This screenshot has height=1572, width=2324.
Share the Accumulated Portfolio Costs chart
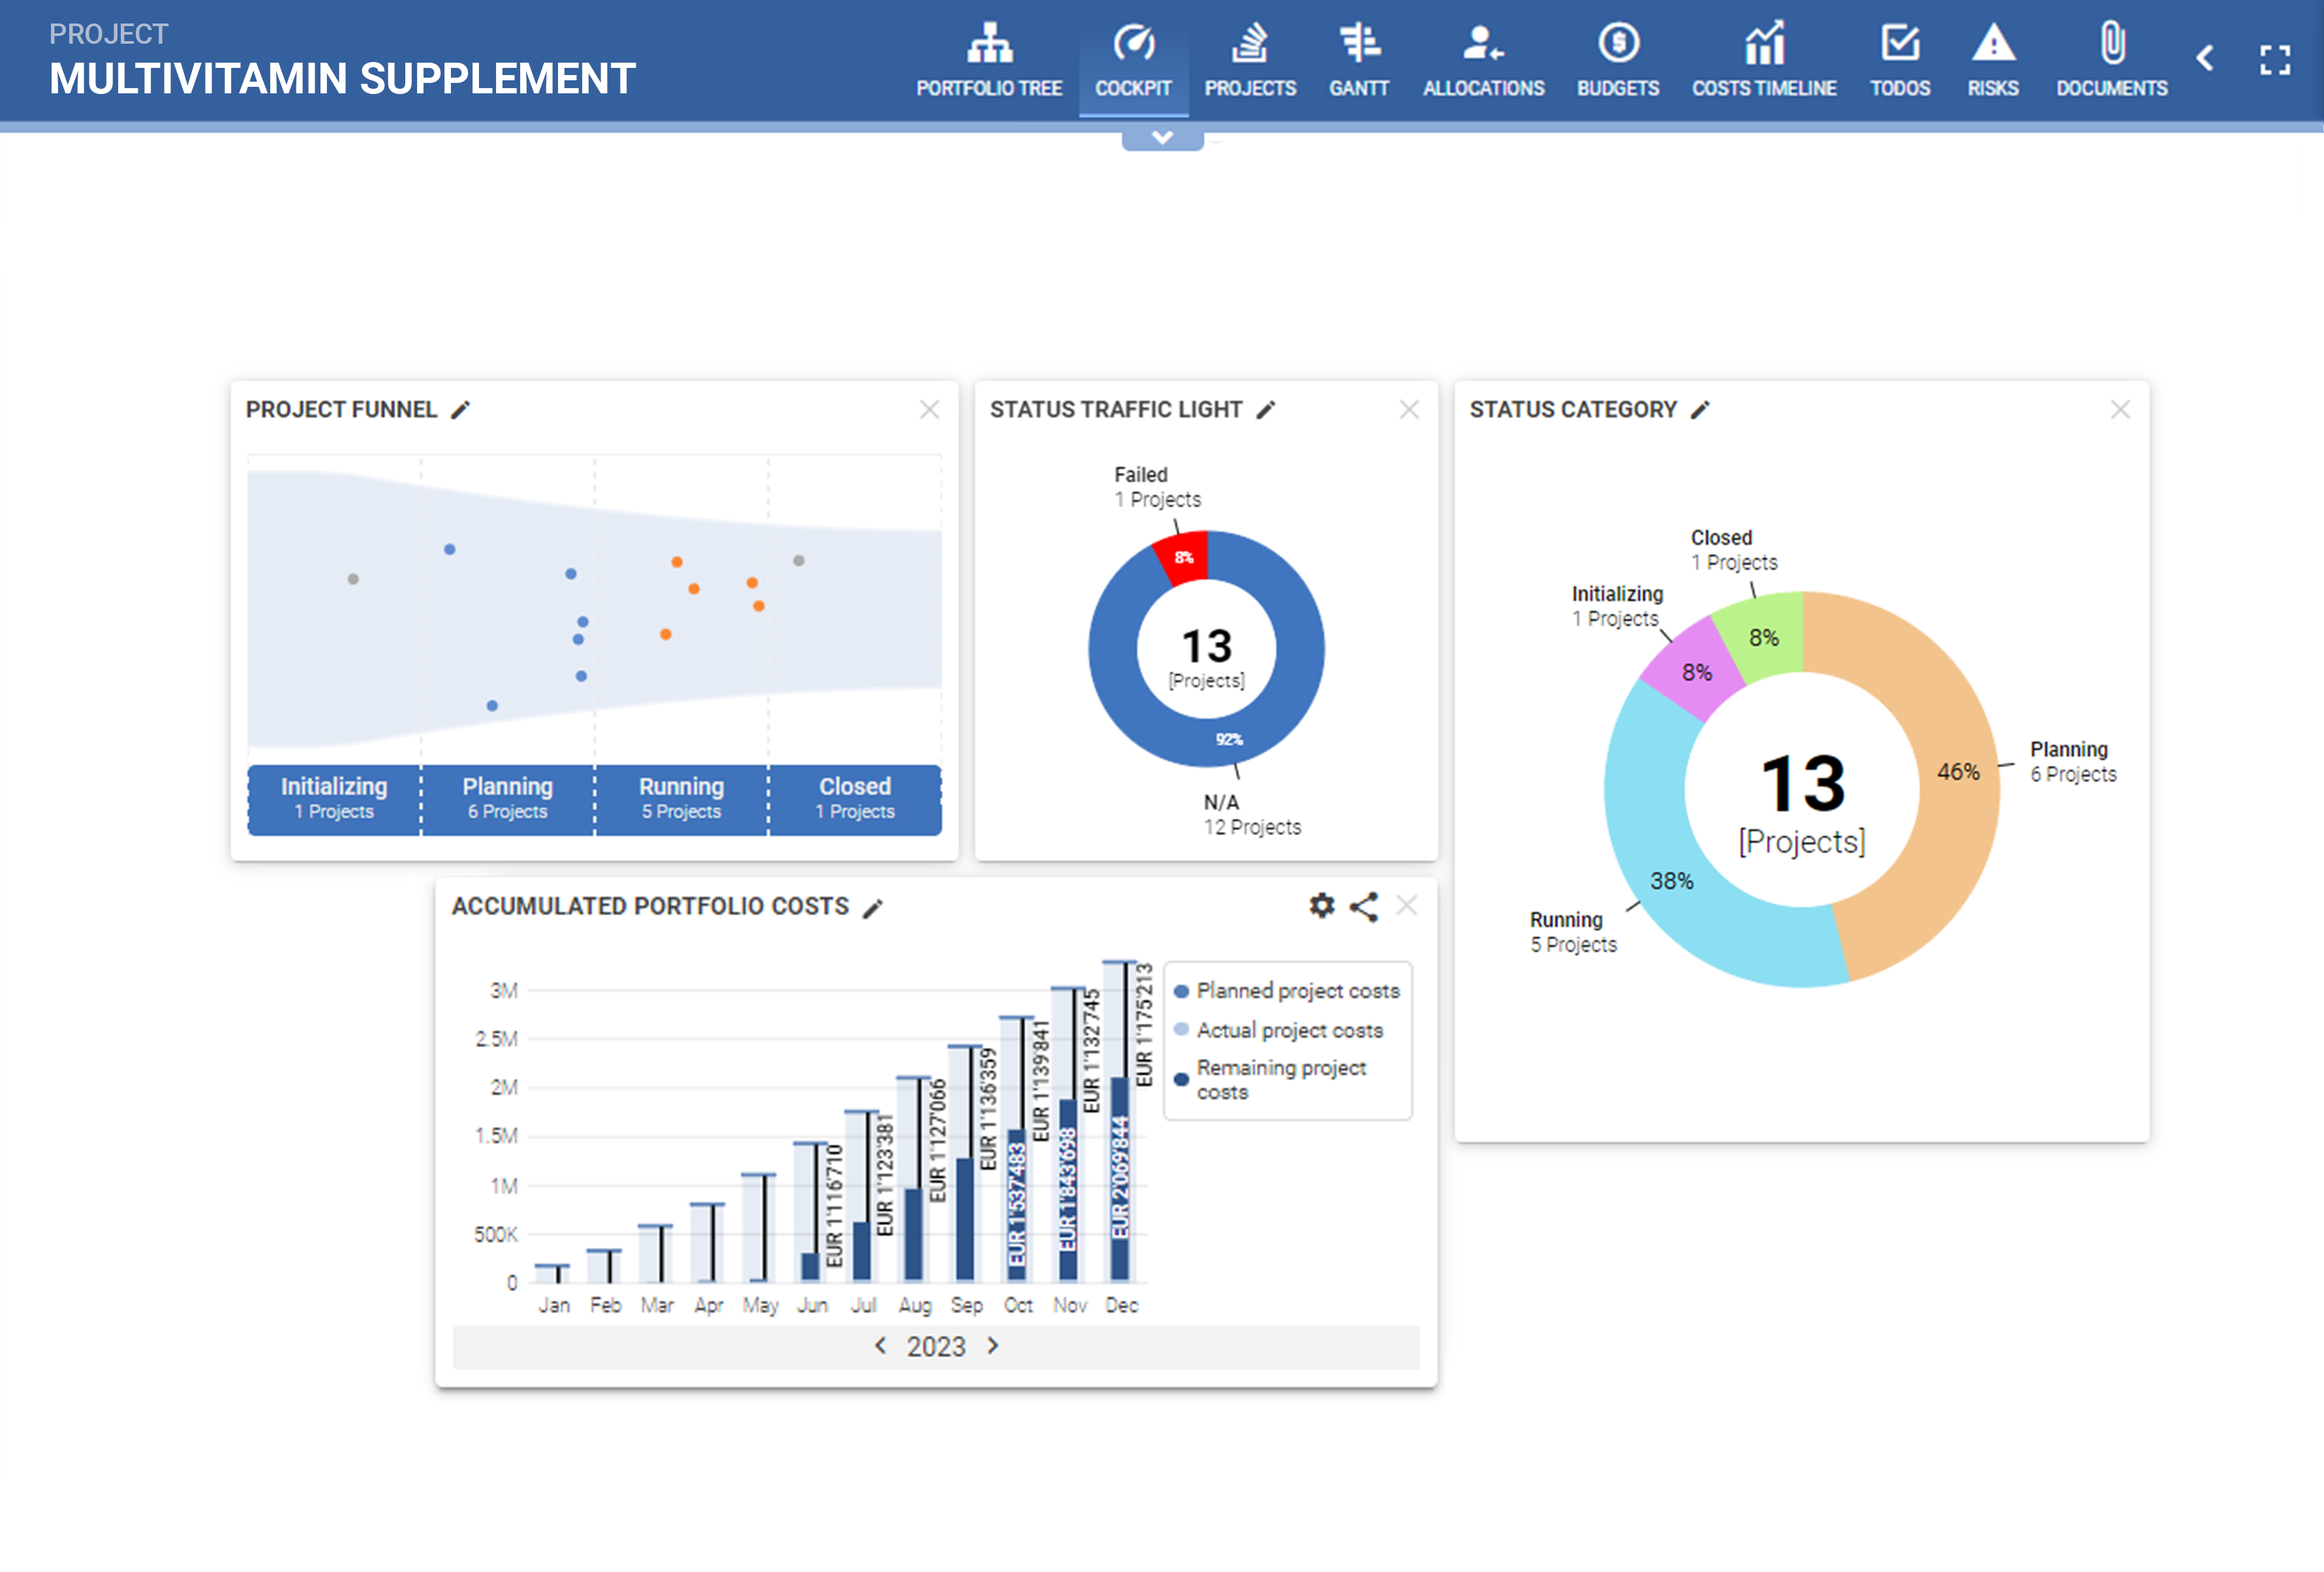[x=1364, y=906]
